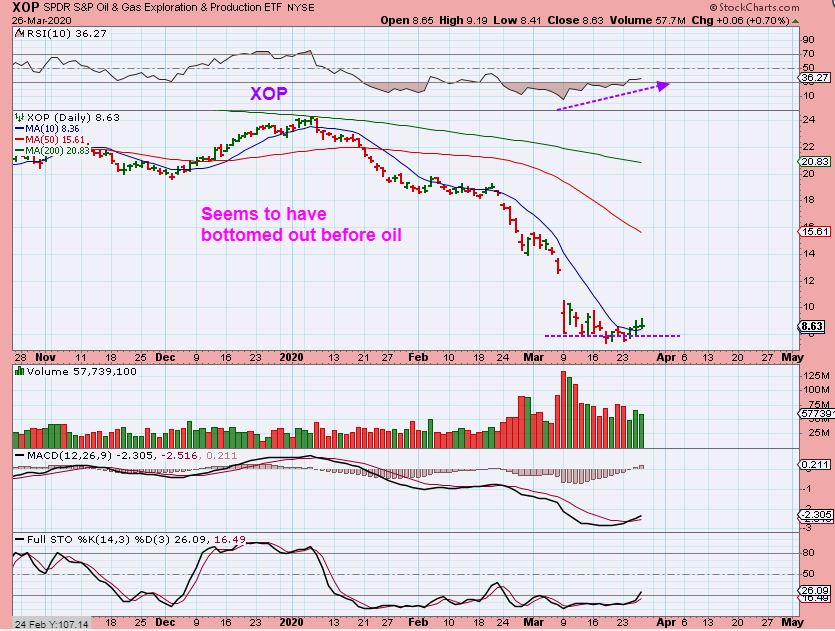
Task: Click the 90 level on the RSI axis
Action: pyautogui.click(x=808, y=40)
